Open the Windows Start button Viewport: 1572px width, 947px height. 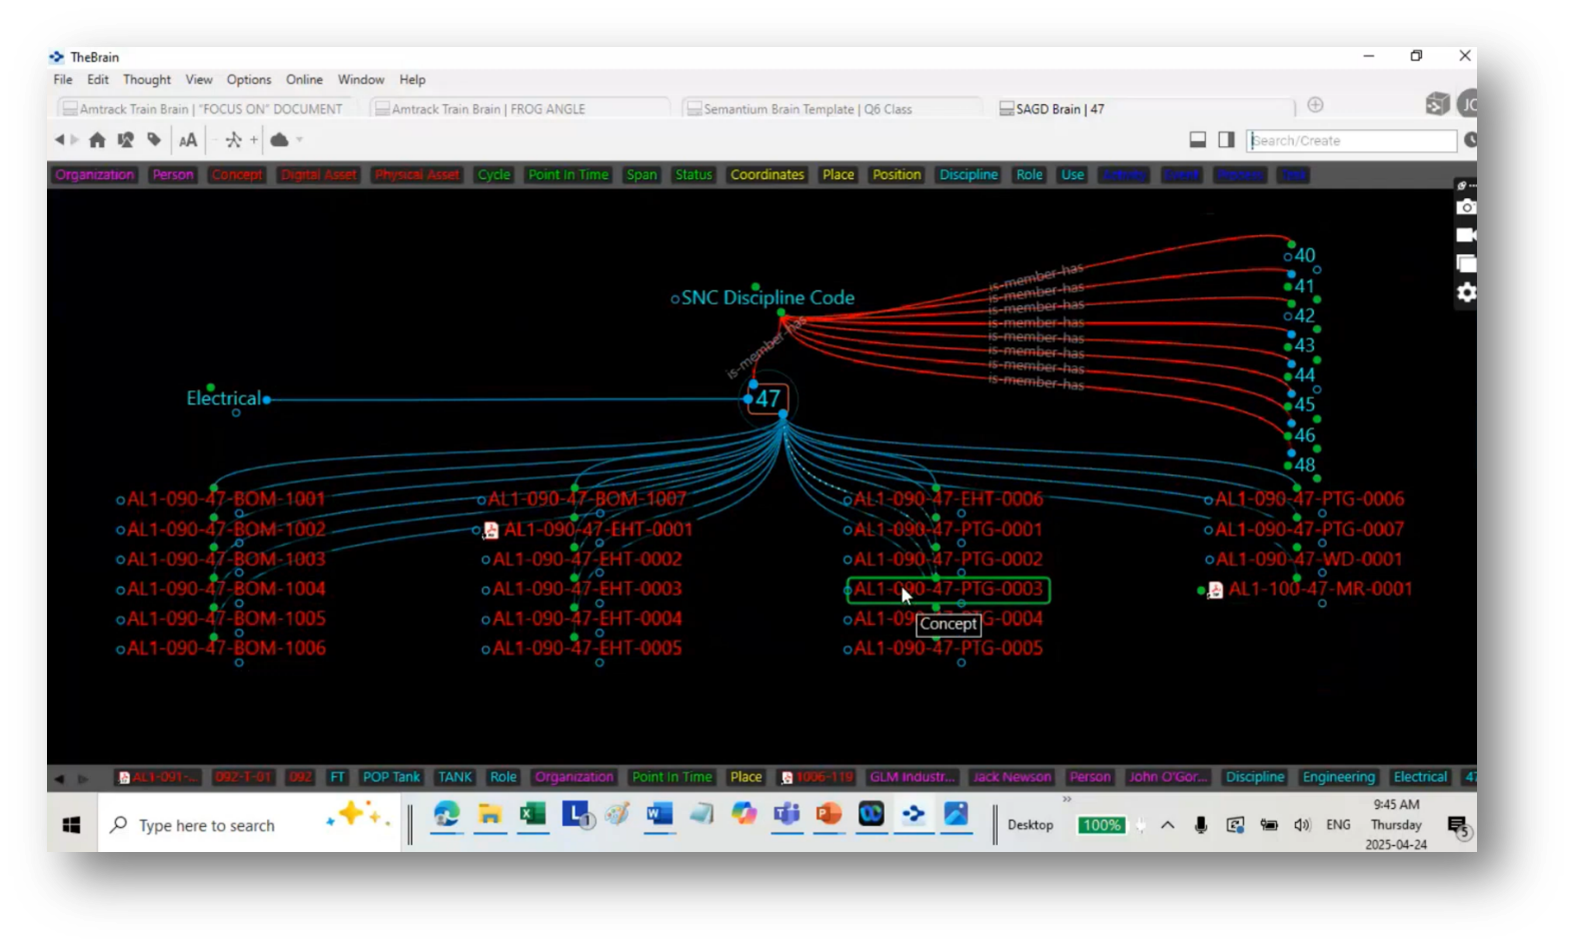pyautogui.click(x=71, y=825)
